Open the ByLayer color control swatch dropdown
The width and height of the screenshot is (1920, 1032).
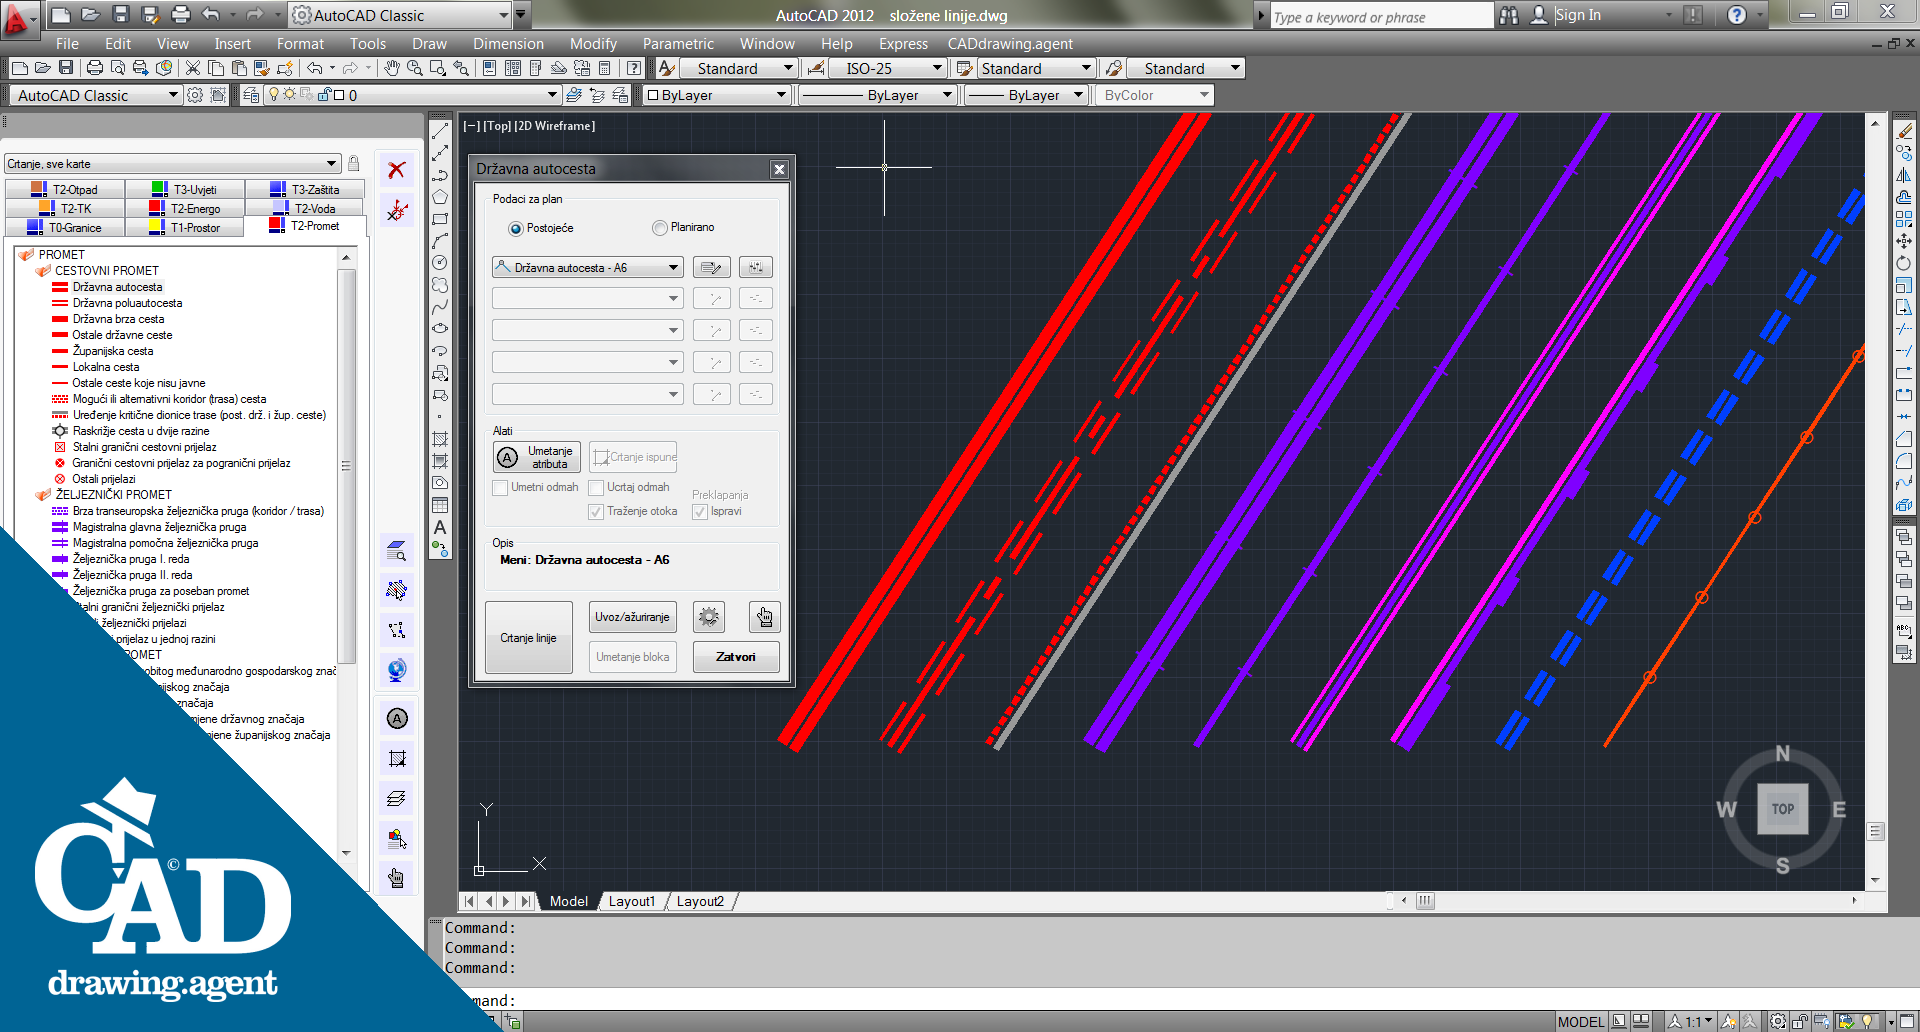[x=716, y=95]
